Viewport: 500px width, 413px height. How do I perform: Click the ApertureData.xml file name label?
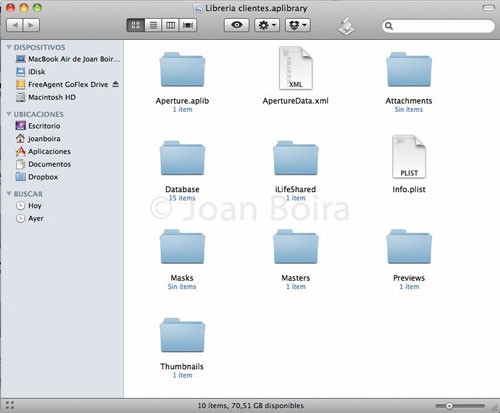coord(296,101)
